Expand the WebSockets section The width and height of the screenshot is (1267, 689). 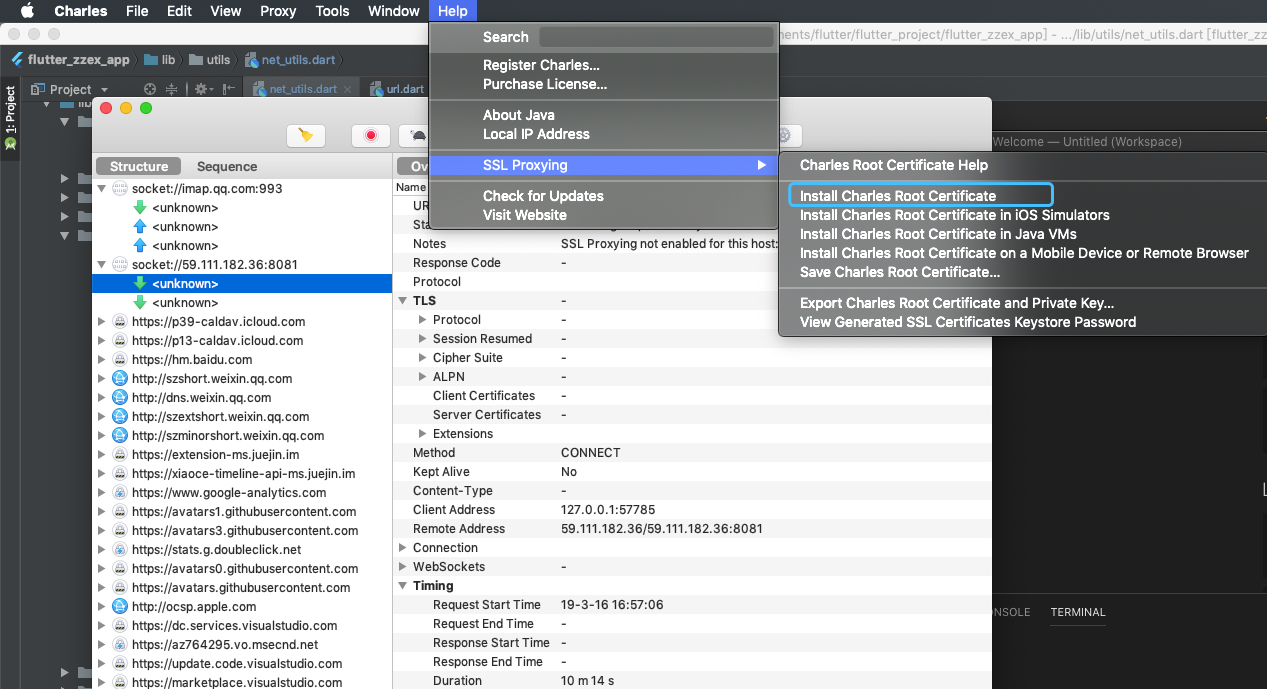point(403,567)
